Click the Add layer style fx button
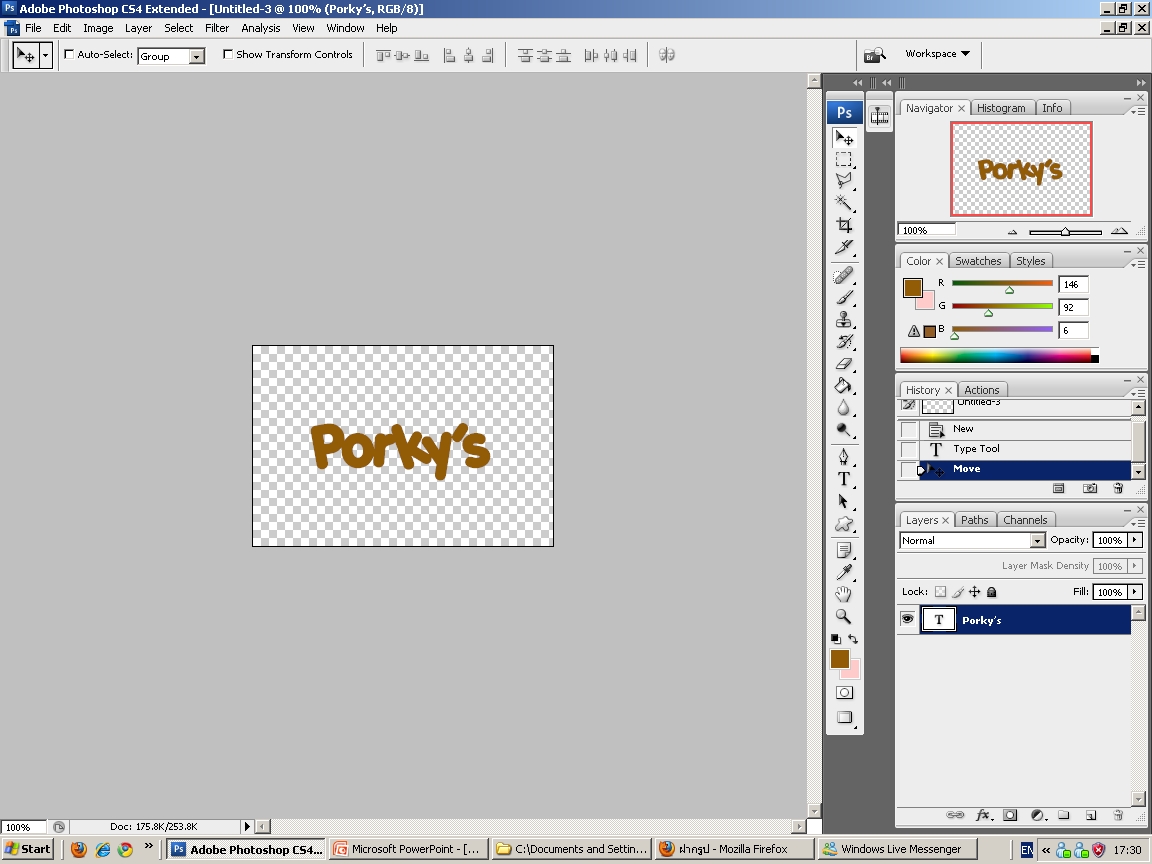 (x=984, y=815)
